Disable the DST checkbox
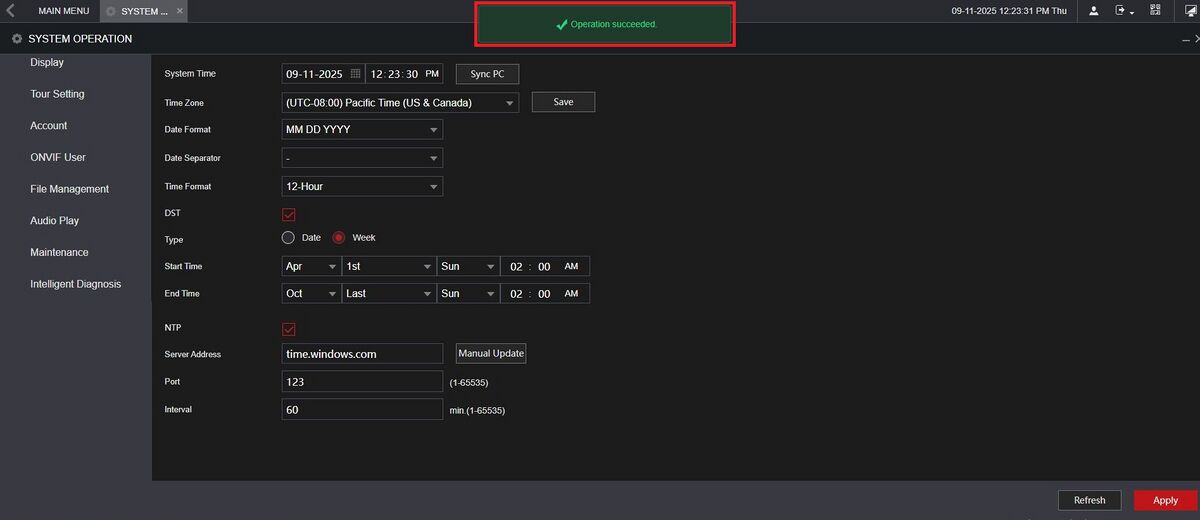Viewport: 1200px width, 520px height. (289, 214)
